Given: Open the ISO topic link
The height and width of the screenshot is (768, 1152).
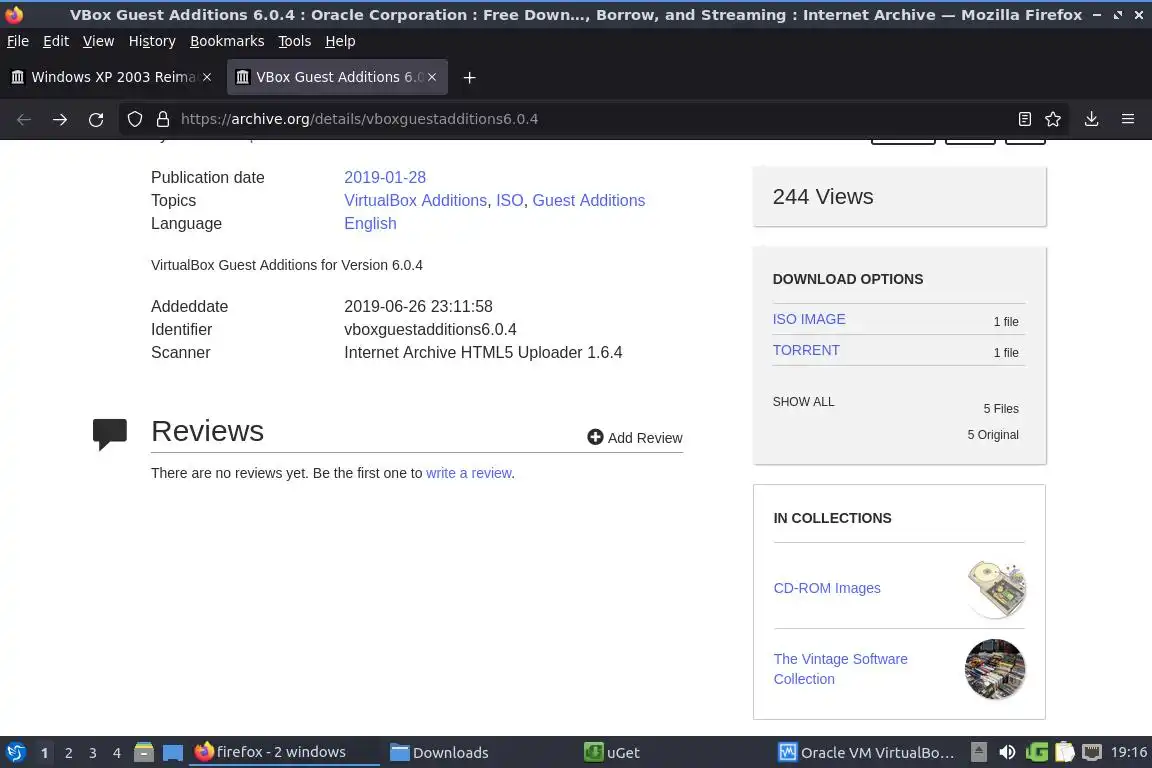Looking at the screenshot, I should coord(510,201).
